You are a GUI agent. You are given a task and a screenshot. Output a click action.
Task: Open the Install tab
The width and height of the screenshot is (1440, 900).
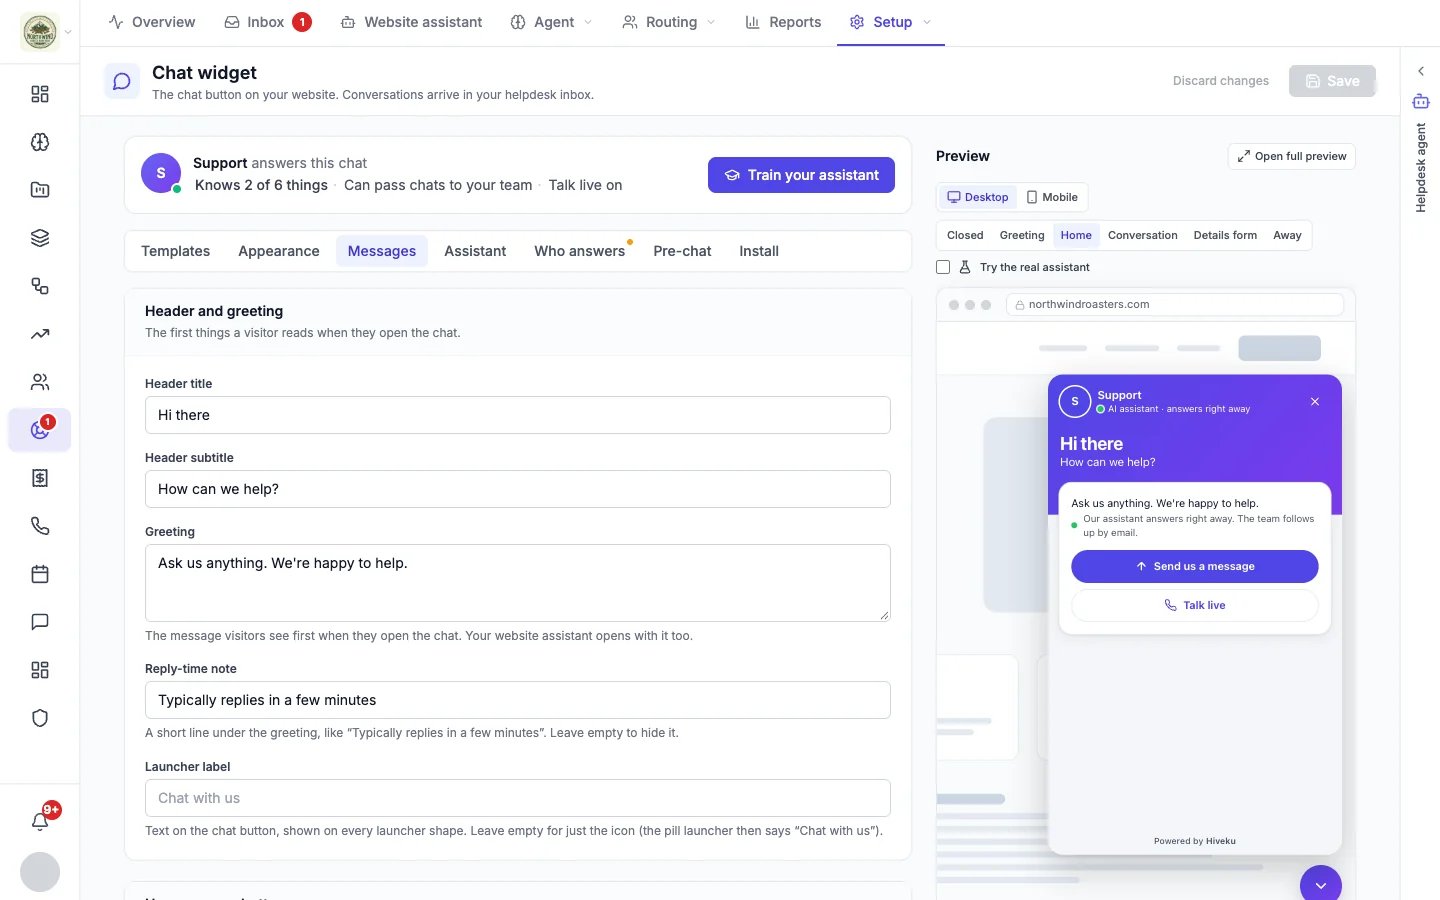point(759,251)
